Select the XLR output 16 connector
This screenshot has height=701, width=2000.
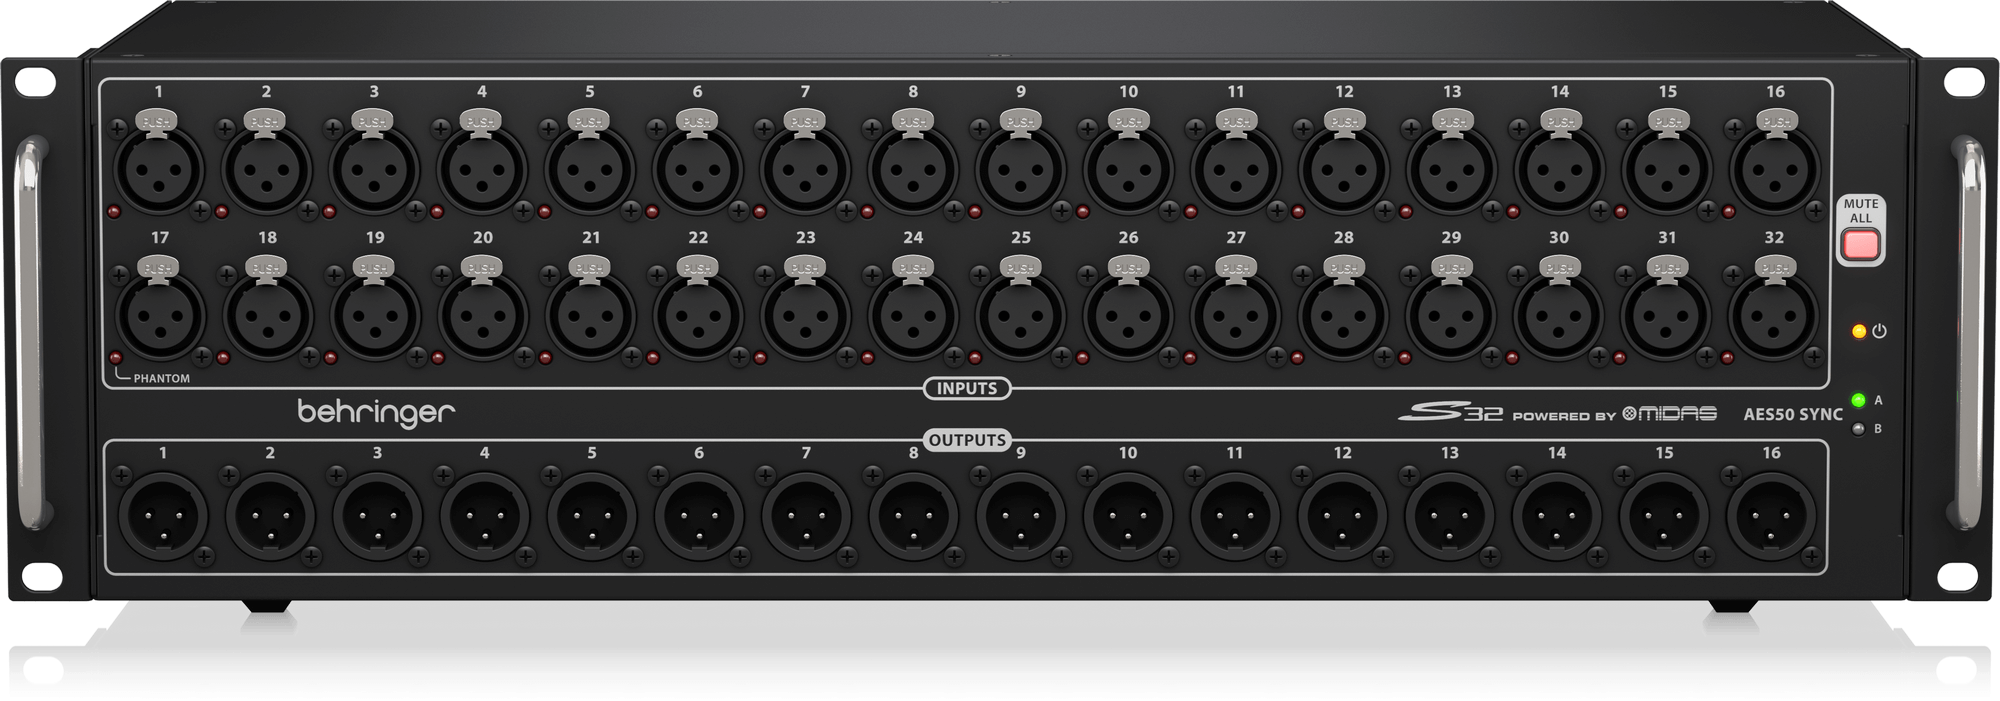1771,516
